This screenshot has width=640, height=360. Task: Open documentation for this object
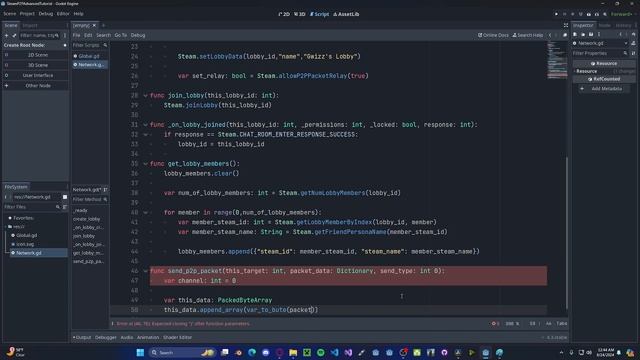633,43
